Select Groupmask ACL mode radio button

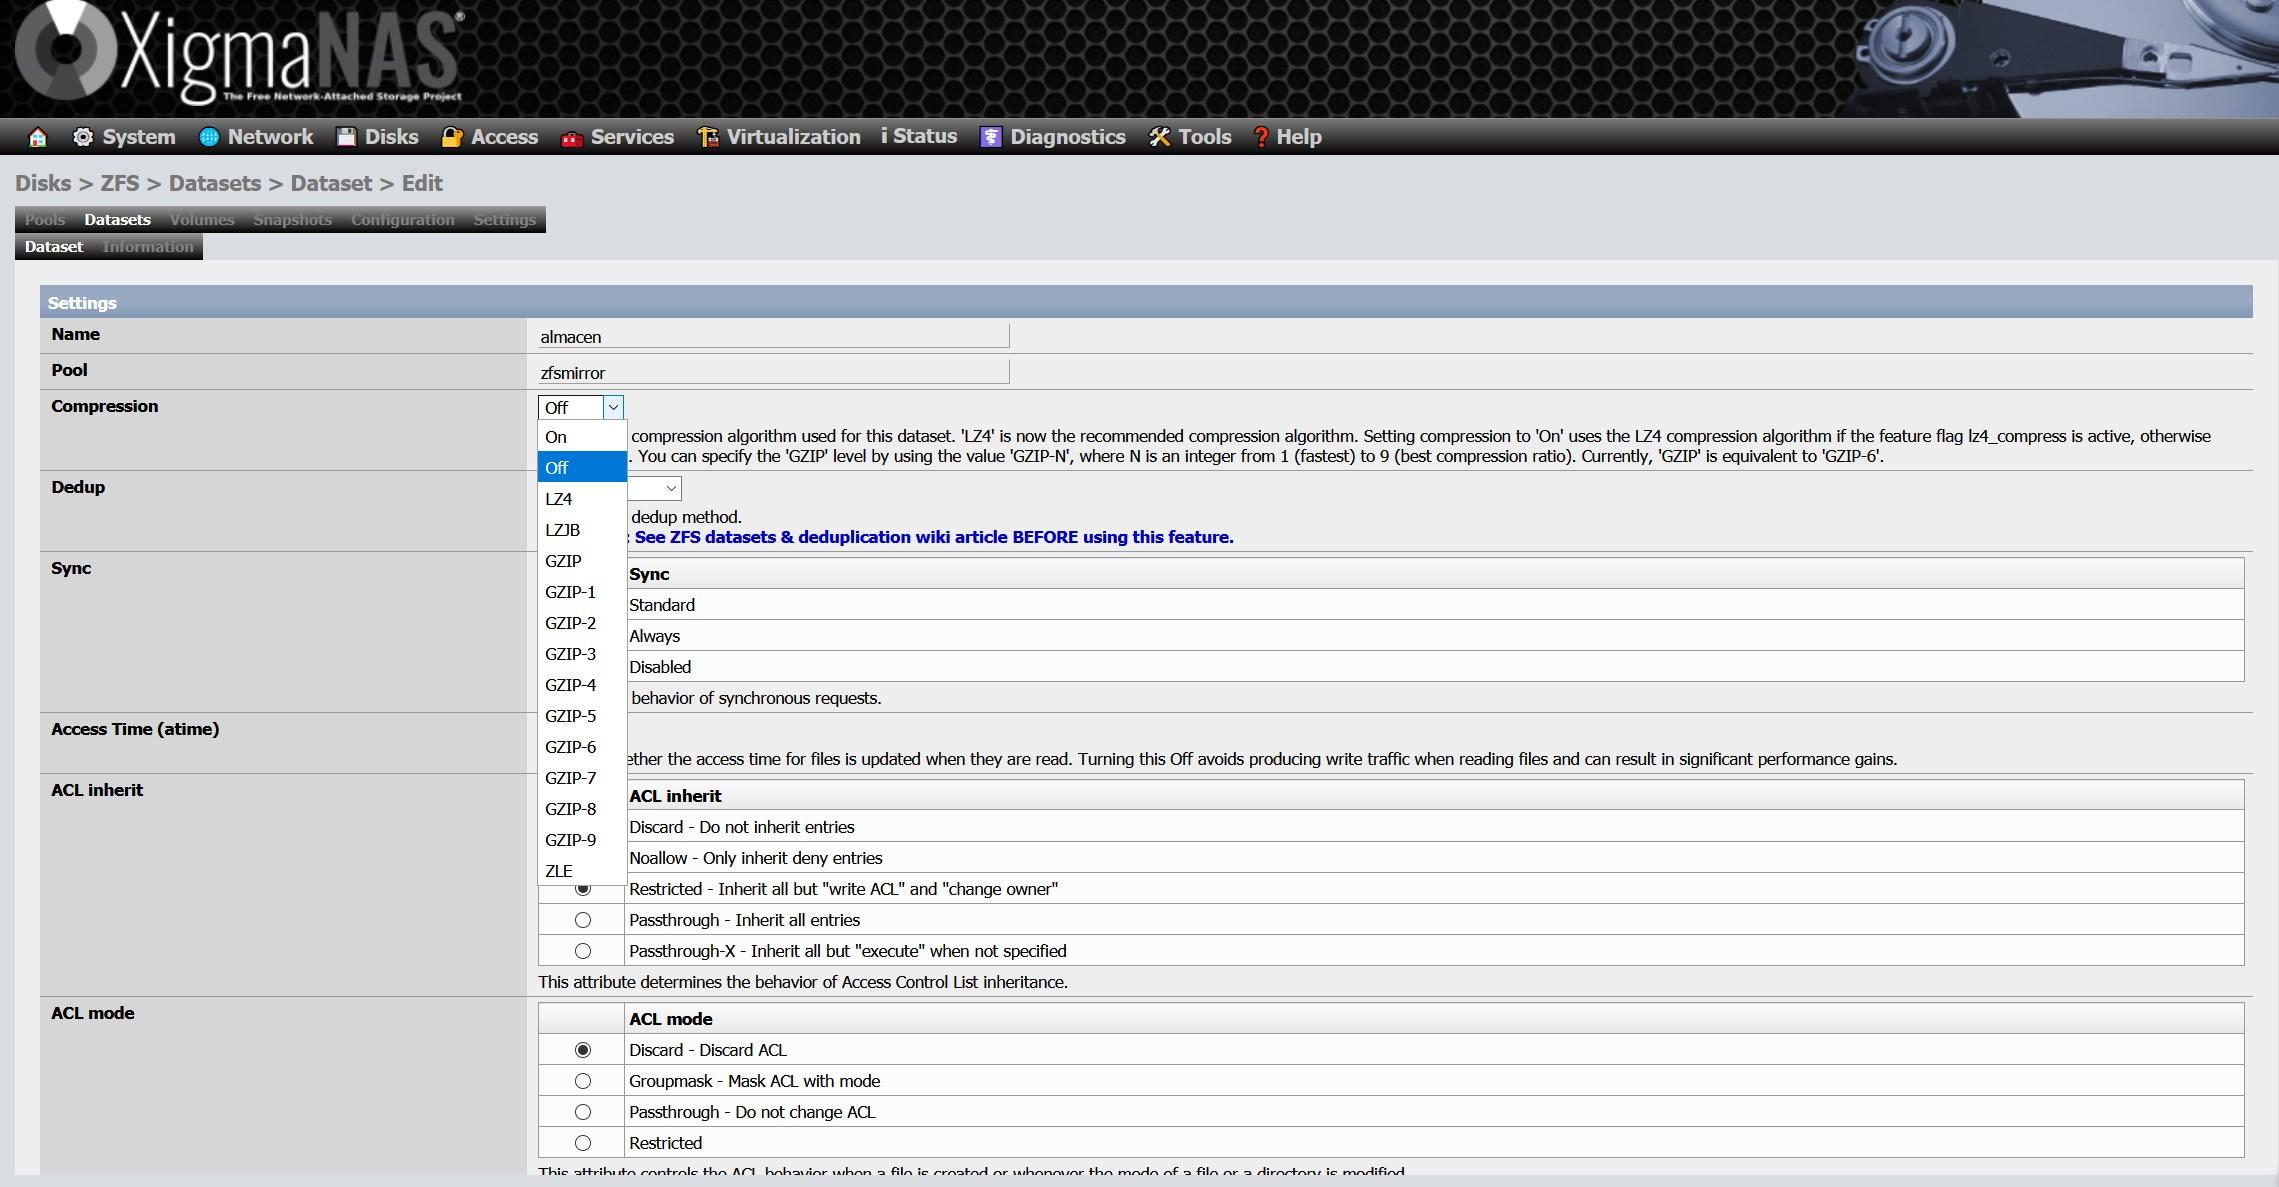pyautogui.click(x=583, y=1081)
